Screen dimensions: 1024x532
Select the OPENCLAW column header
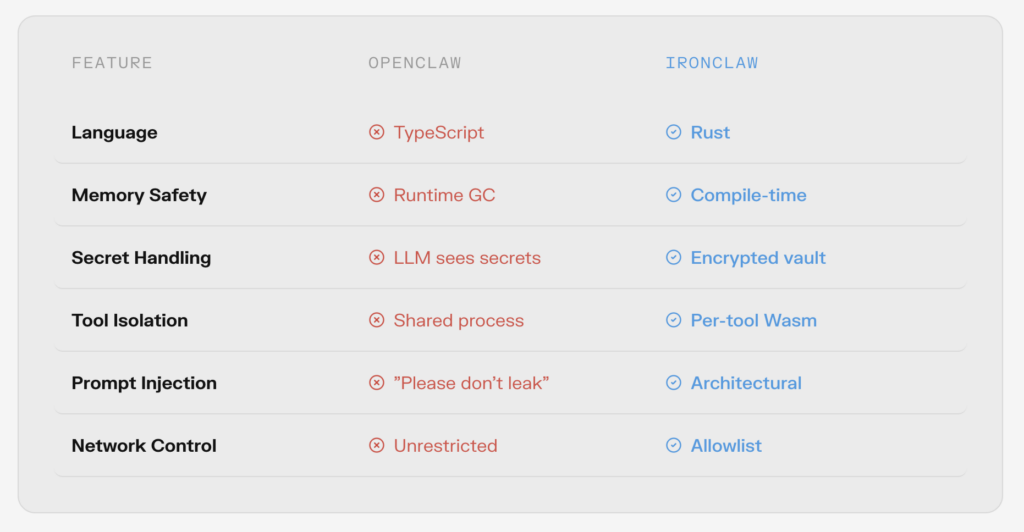coord(414,63)
